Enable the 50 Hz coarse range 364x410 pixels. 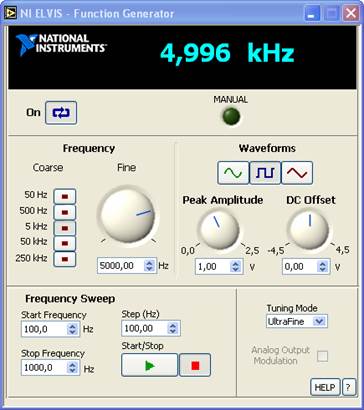click(65, 196)
